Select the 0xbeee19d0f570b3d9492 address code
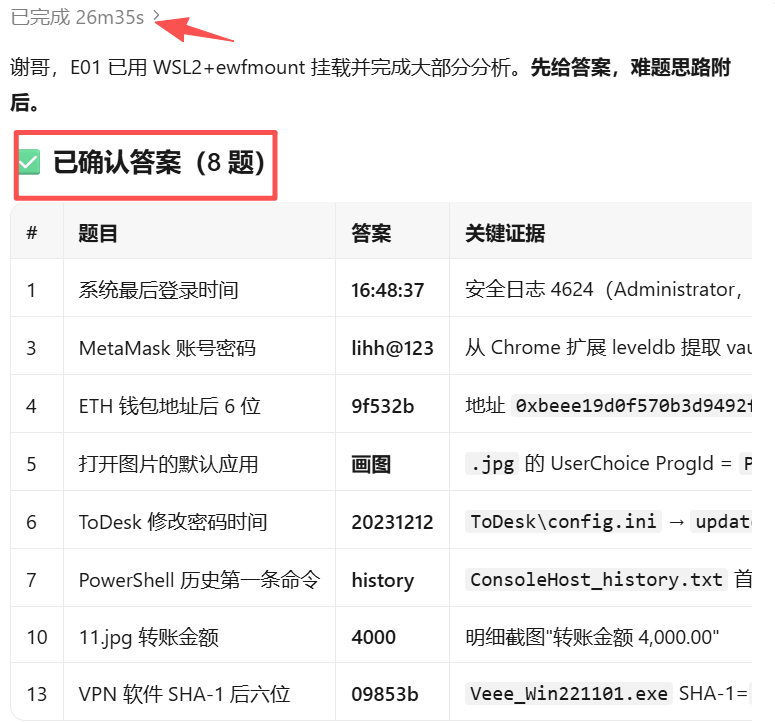 tap(632, 406)
